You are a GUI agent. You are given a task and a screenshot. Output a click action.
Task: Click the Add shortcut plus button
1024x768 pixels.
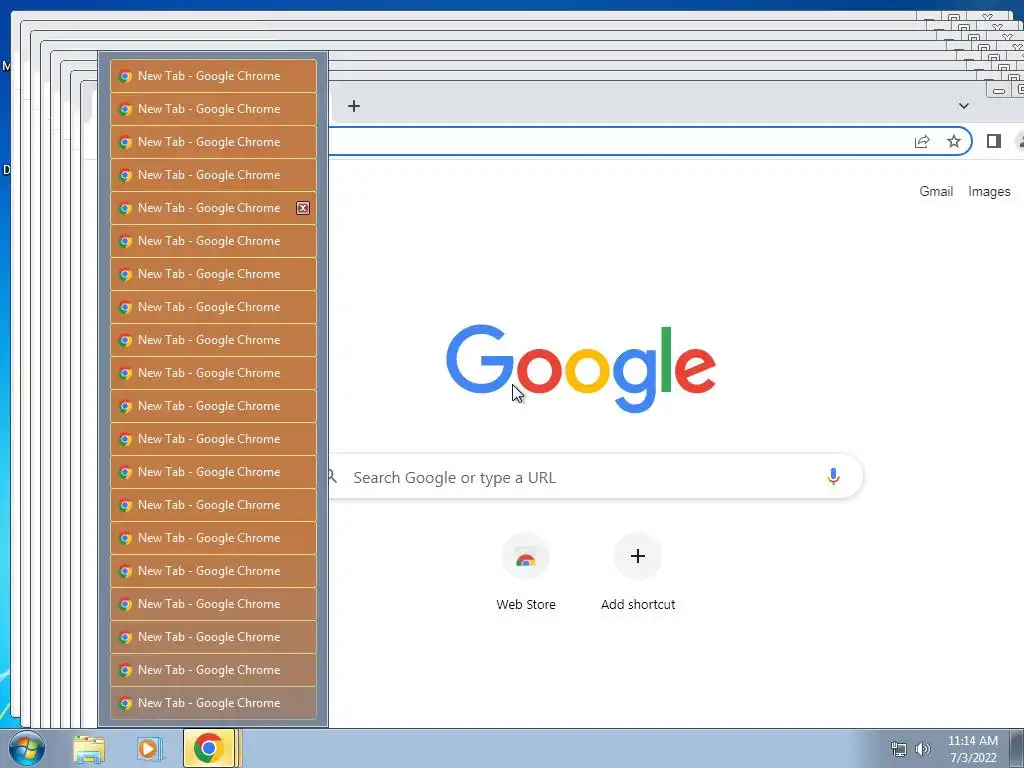coord(638,556)
